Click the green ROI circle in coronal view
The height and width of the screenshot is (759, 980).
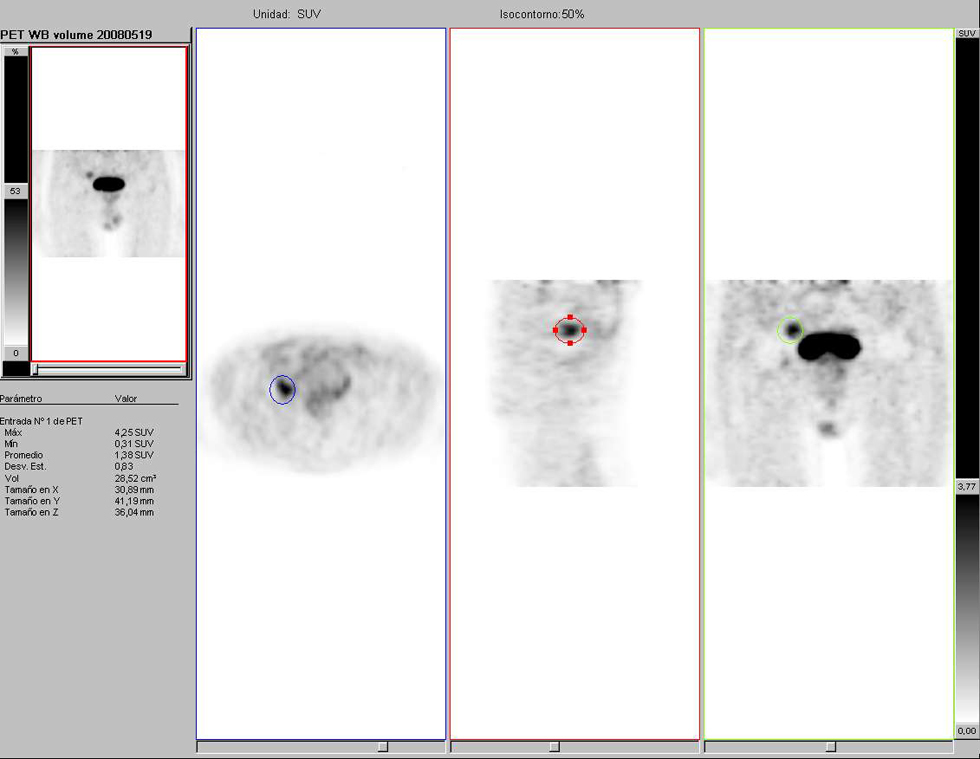click(x=790, y=330)
